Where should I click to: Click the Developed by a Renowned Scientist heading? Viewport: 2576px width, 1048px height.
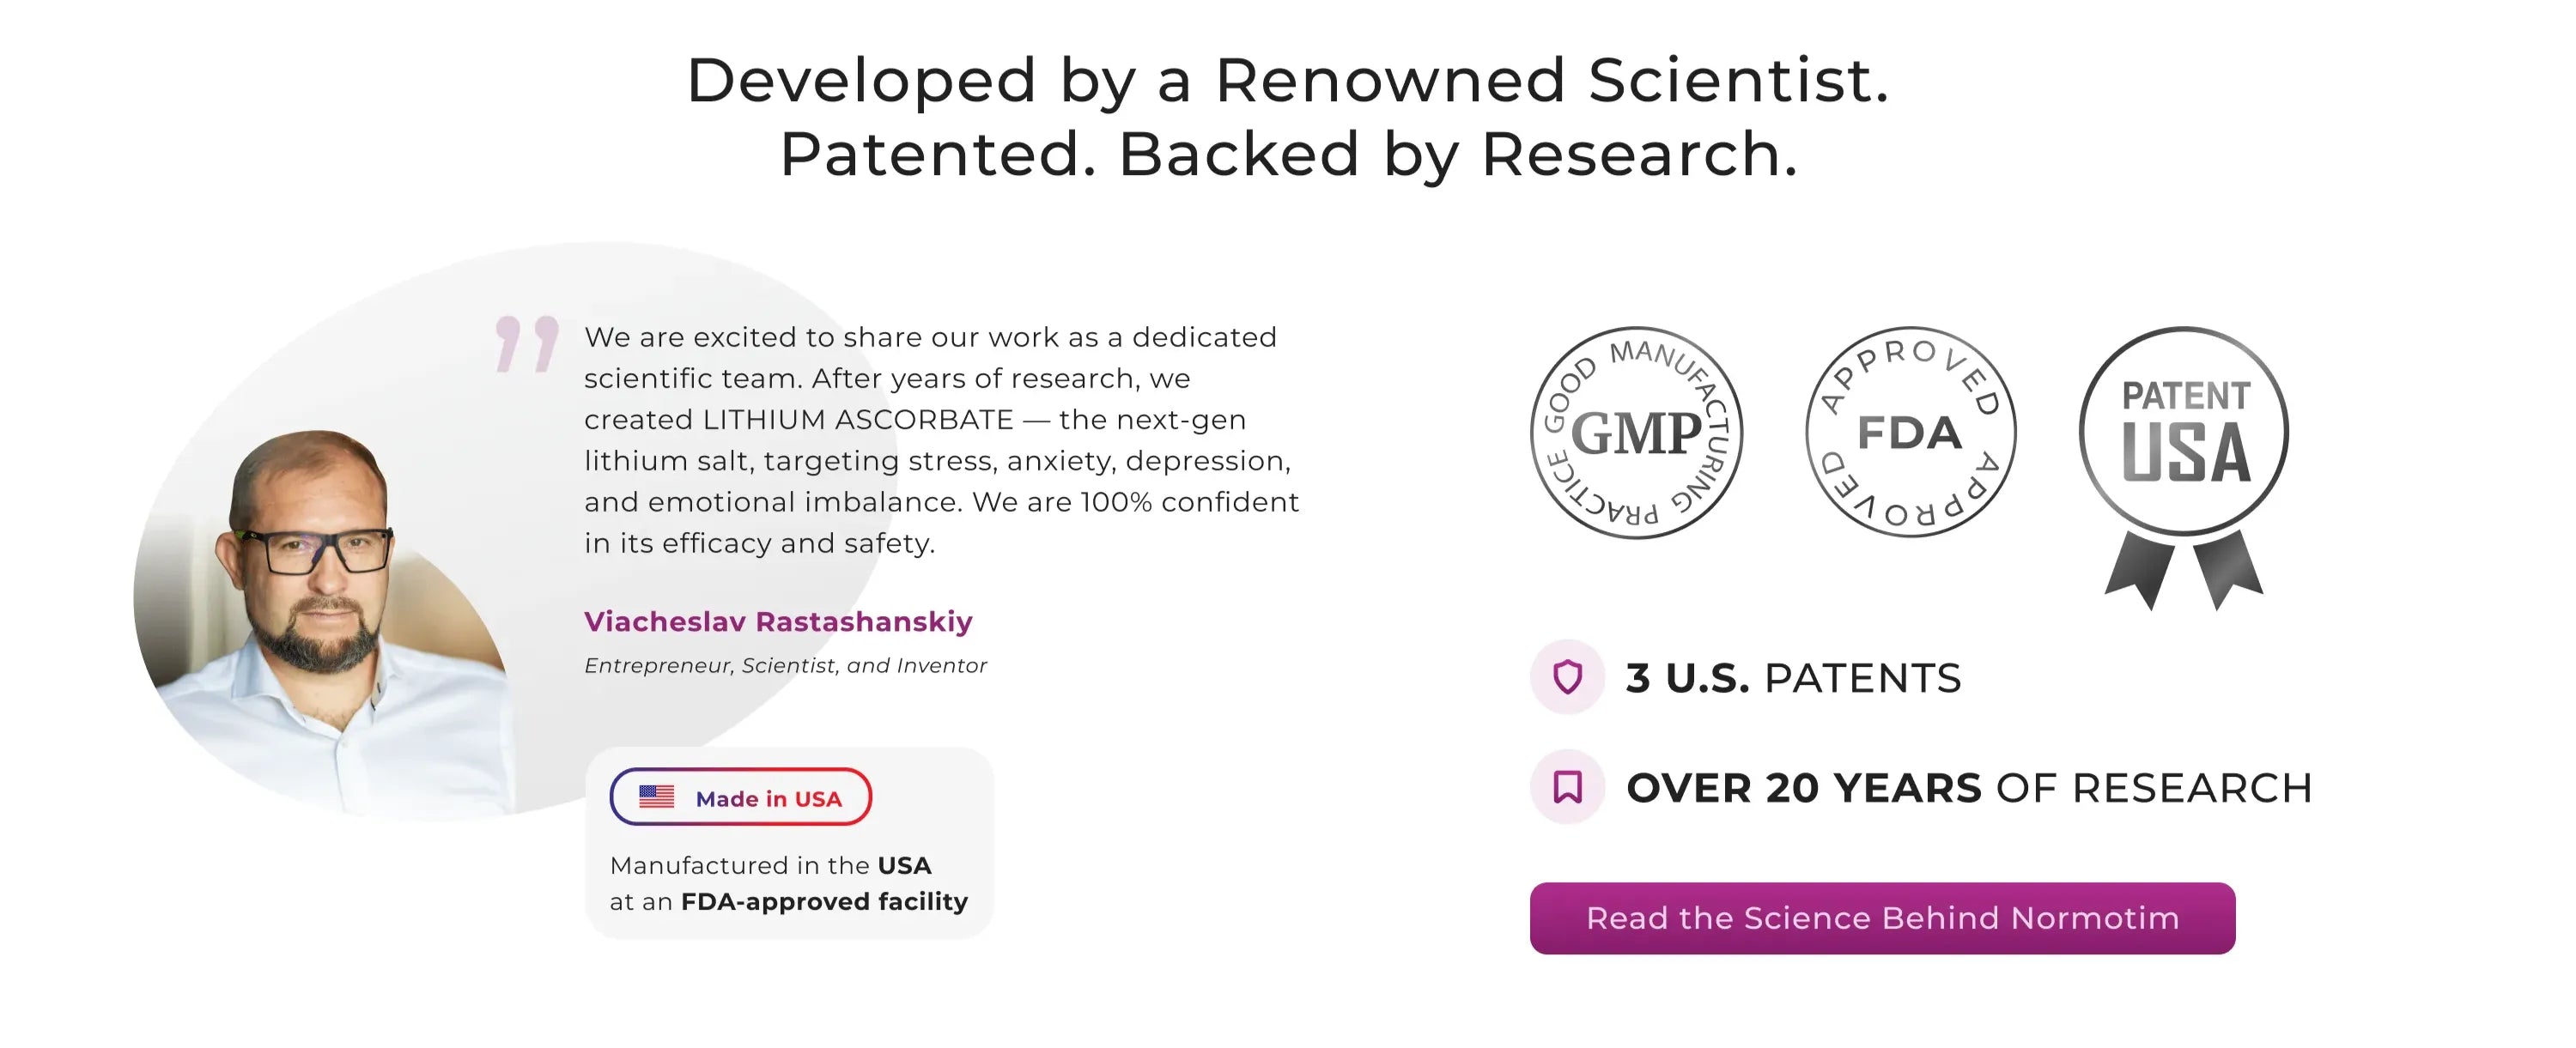point(1288,80)
